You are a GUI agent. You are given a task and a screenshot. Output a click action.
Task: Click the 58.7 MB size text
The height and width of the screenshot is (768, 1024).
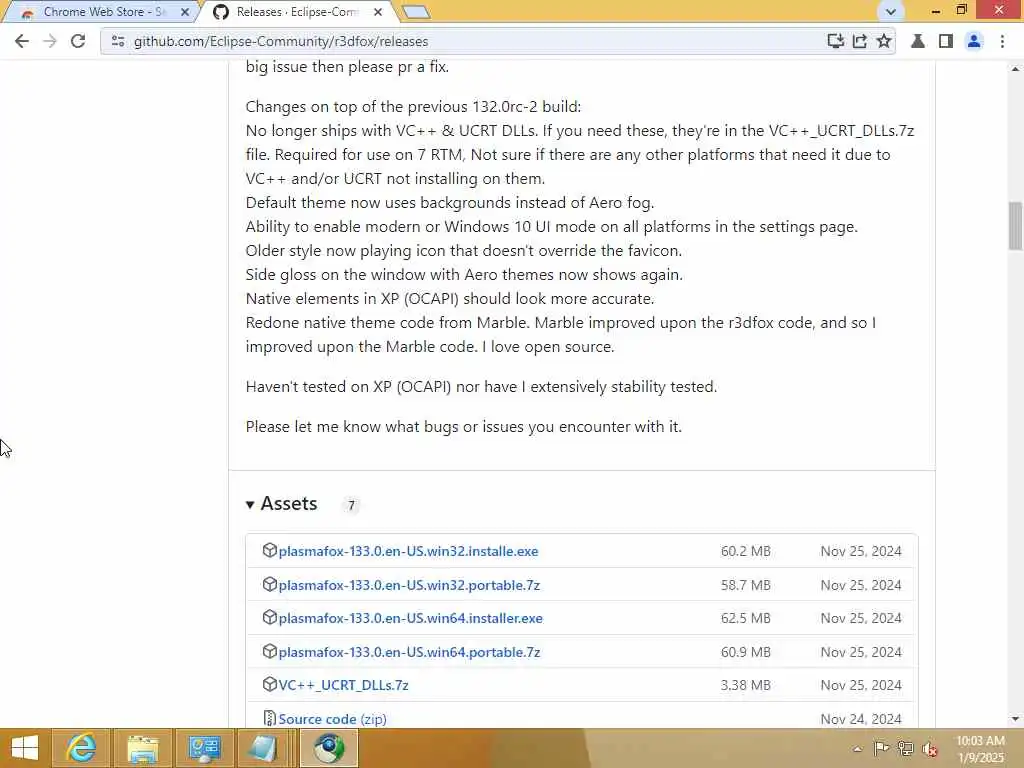pyautogui.click(x=746, y=585)
